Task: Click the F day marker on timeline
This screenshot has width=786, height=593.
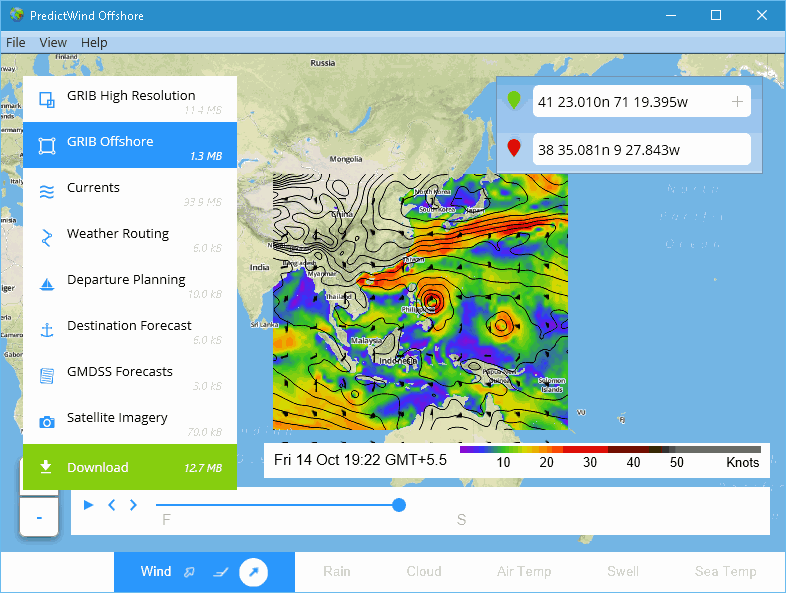Action: tap(166, 520)
